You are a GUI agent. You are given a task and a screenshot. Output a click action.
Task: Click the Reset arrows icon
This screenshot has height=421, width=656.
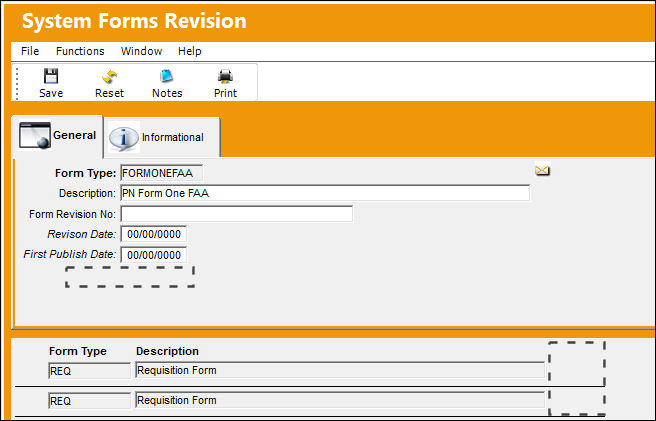click(110, 77)
